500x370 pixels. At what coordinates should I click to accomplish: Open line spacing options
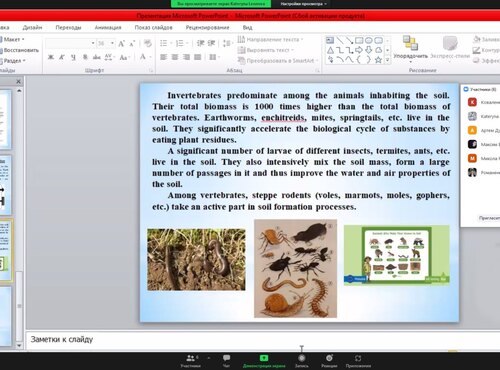click(227, 43)
